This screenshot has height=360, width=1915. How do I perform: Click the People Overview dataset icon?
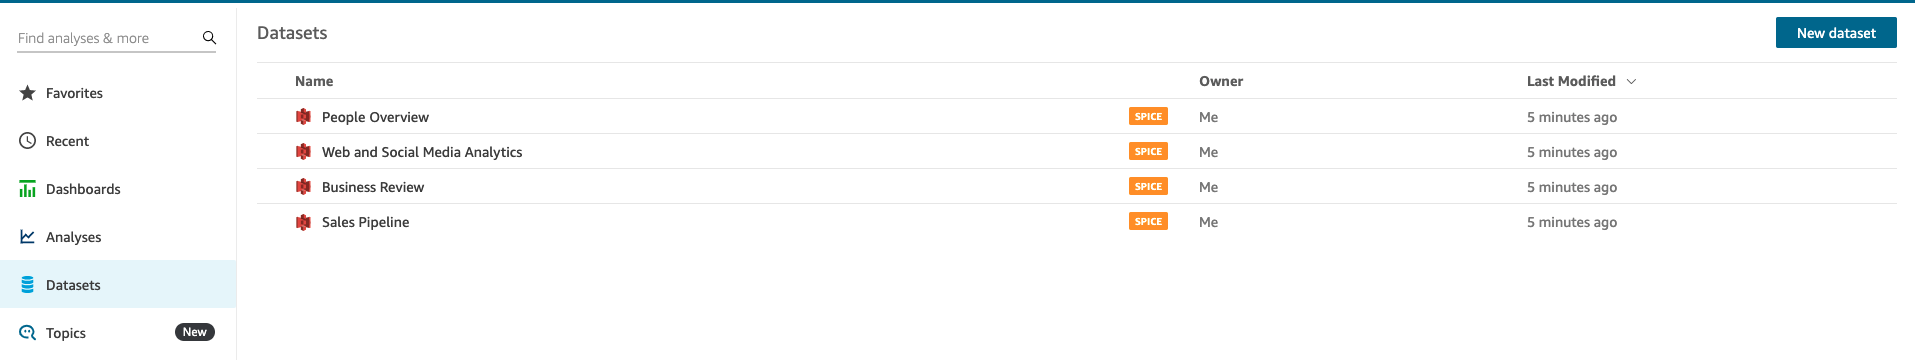pos(303,117)
